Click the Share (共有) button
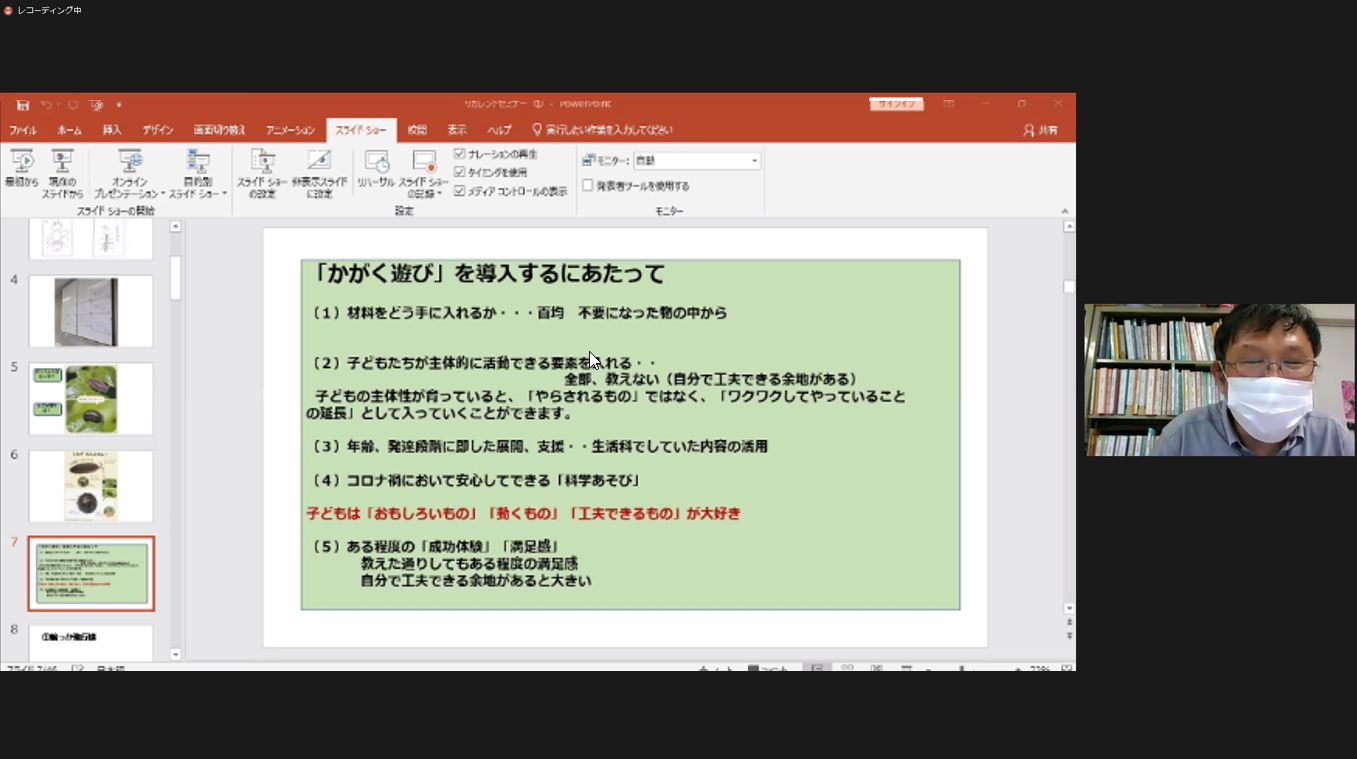 click(x=1041, y=130)
